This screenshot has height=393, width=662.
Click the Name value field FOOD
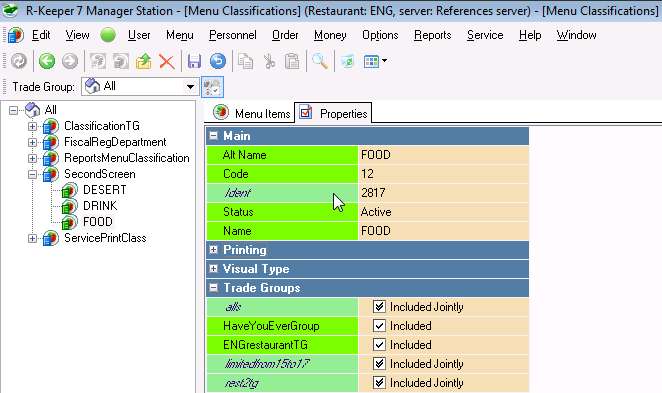pos(443,230)
